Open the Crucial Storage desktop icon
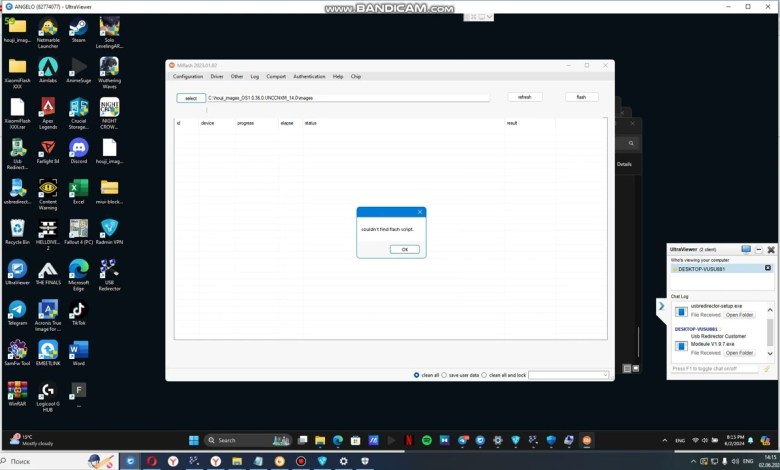The height and width of the screenshot is (470, 780). 79,113
